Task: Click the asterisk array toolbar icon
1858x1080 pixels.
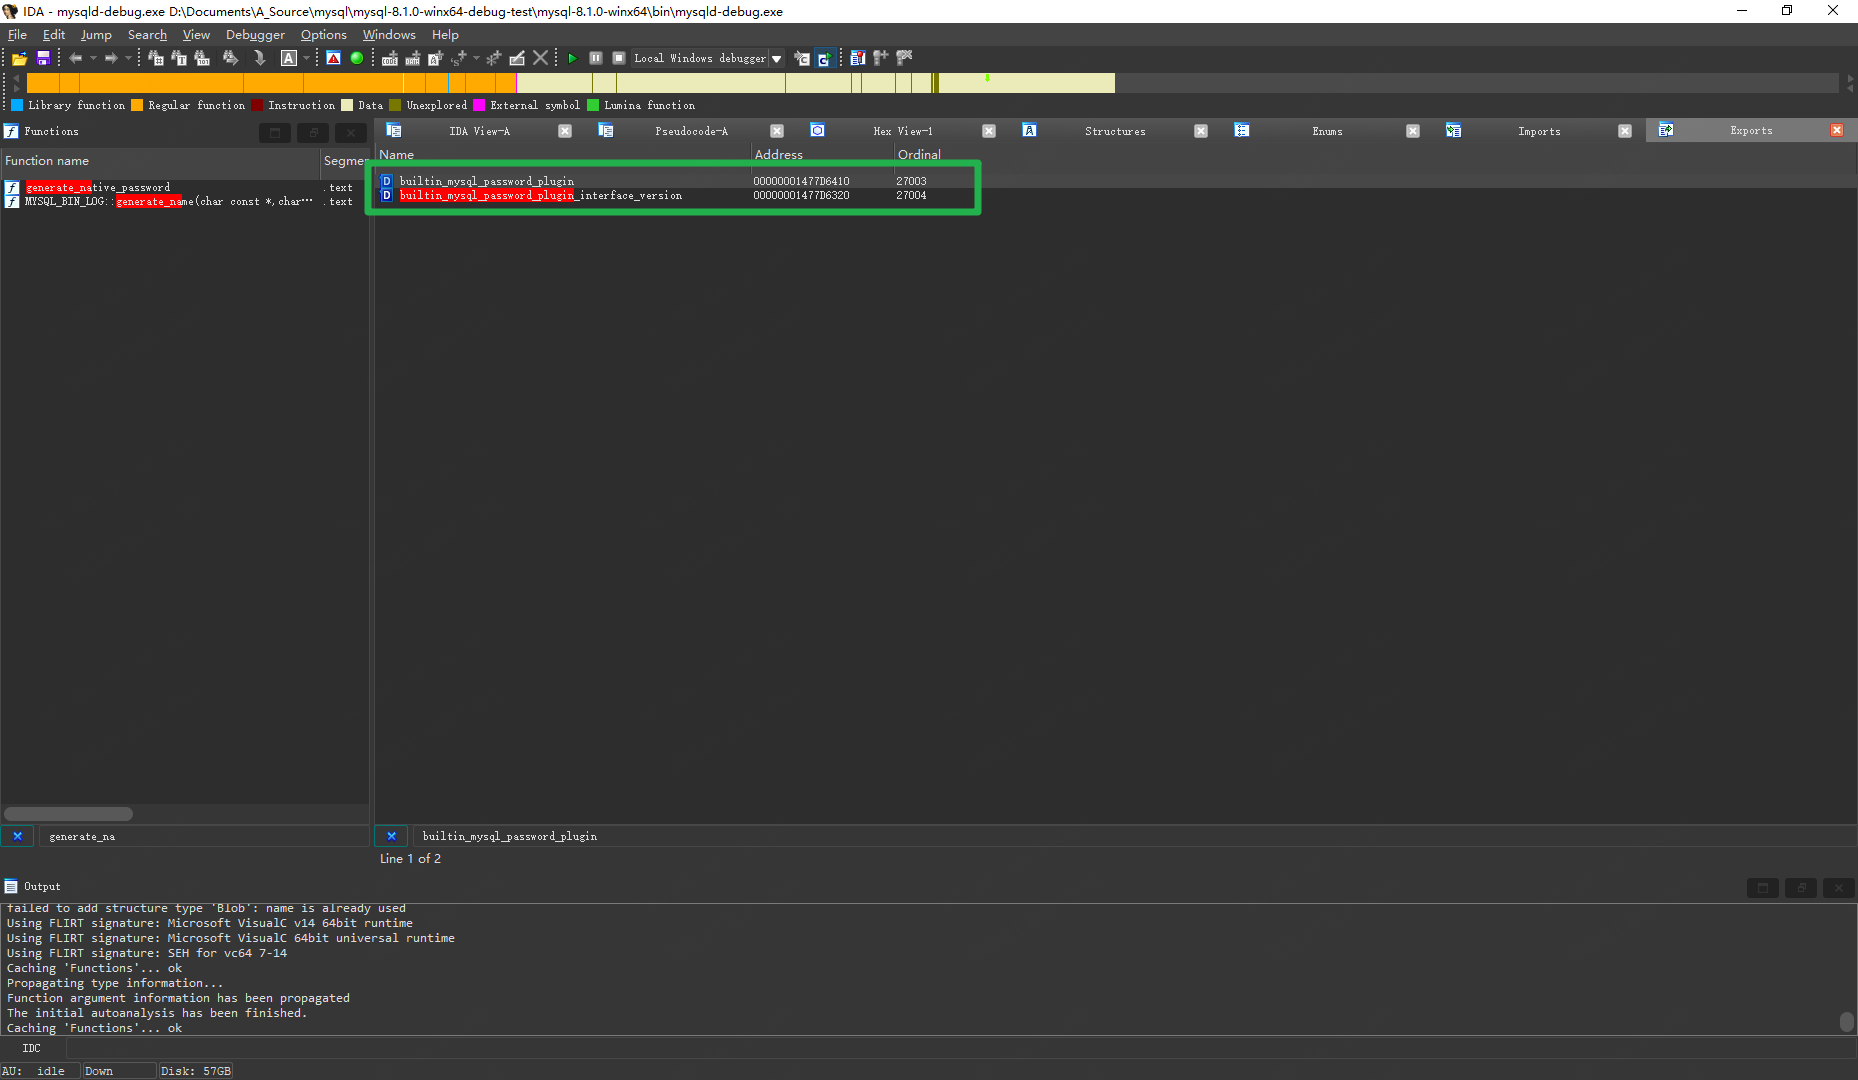Action: [494, 58]
